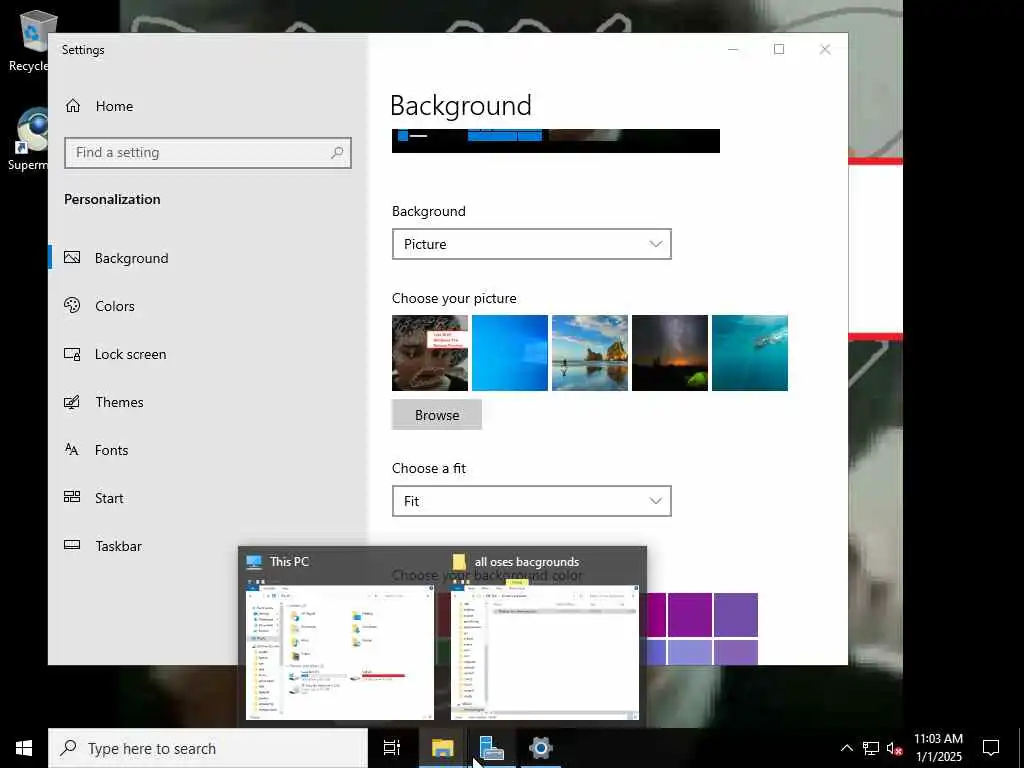Click the Home icon in Settings
The height and width of the screenshot is (768, 1024).
(72, 106)
